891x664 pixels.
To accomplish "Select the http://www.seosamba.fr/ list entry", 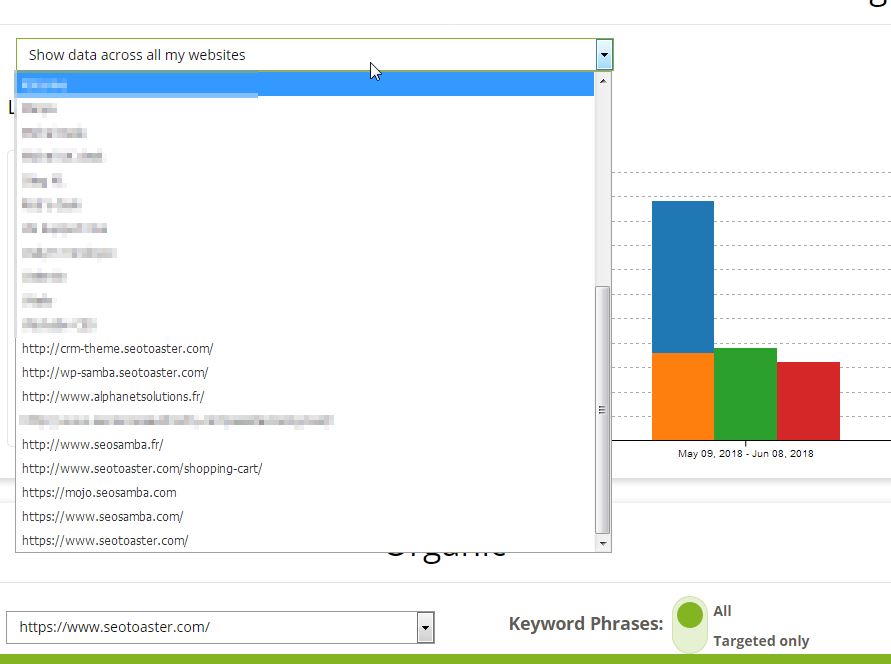I will pyautogui.click(x=92, y=444).
